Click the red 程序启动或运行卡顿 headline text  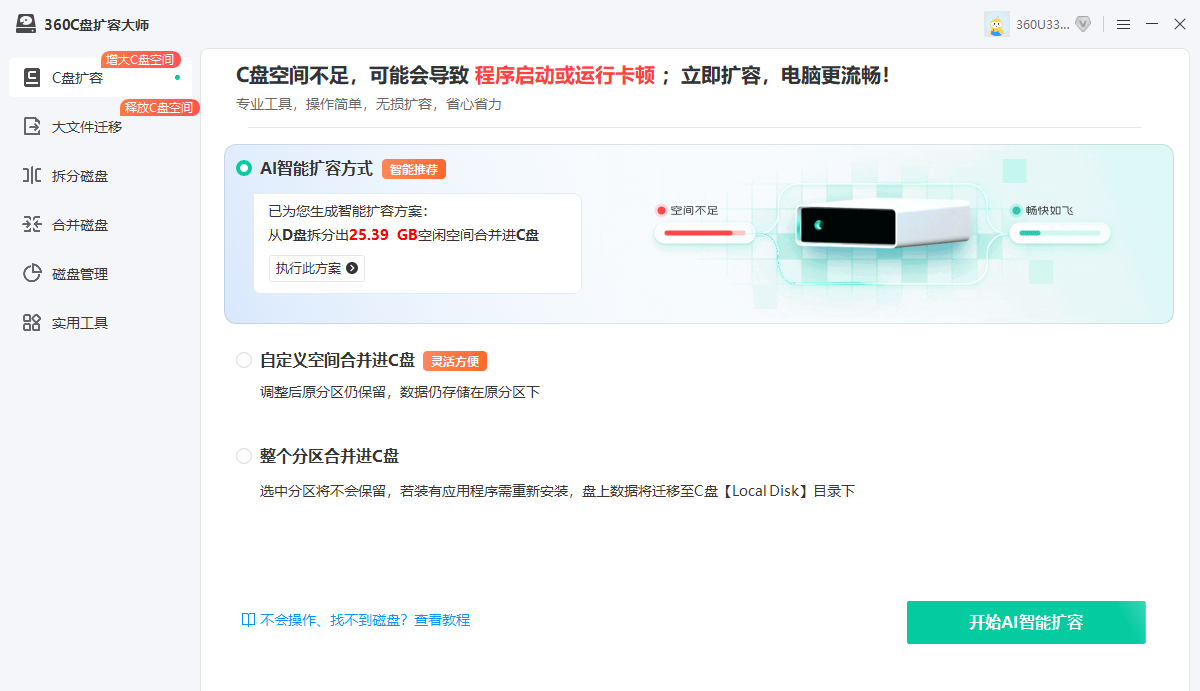[565, 75]
